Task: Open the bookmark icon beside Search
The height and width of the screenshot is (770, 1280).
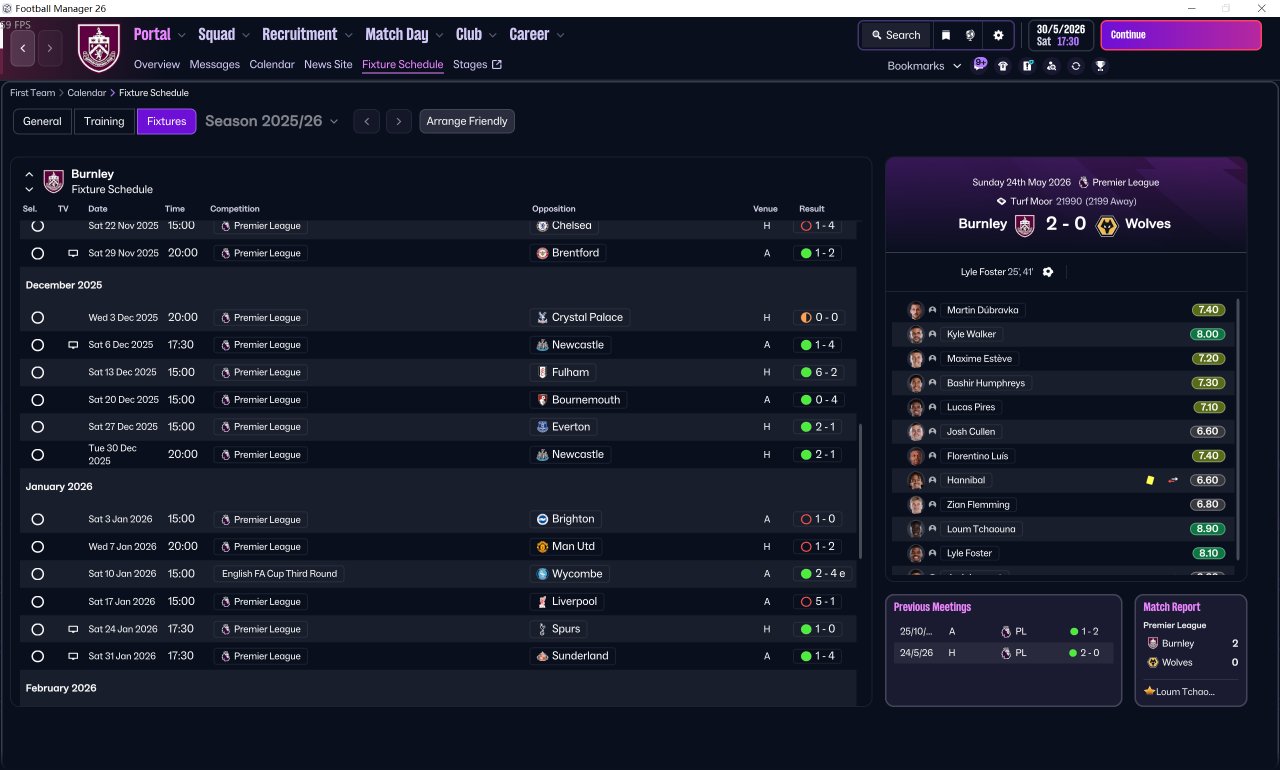Action: (x=946, y=35)
